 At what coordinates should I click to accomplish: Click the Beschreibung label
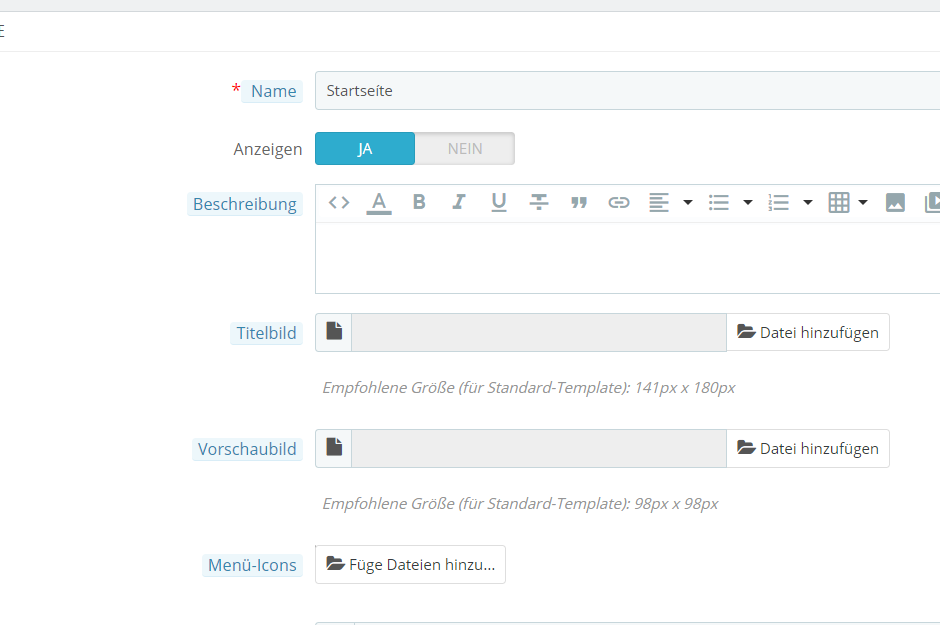coord(245,204)
